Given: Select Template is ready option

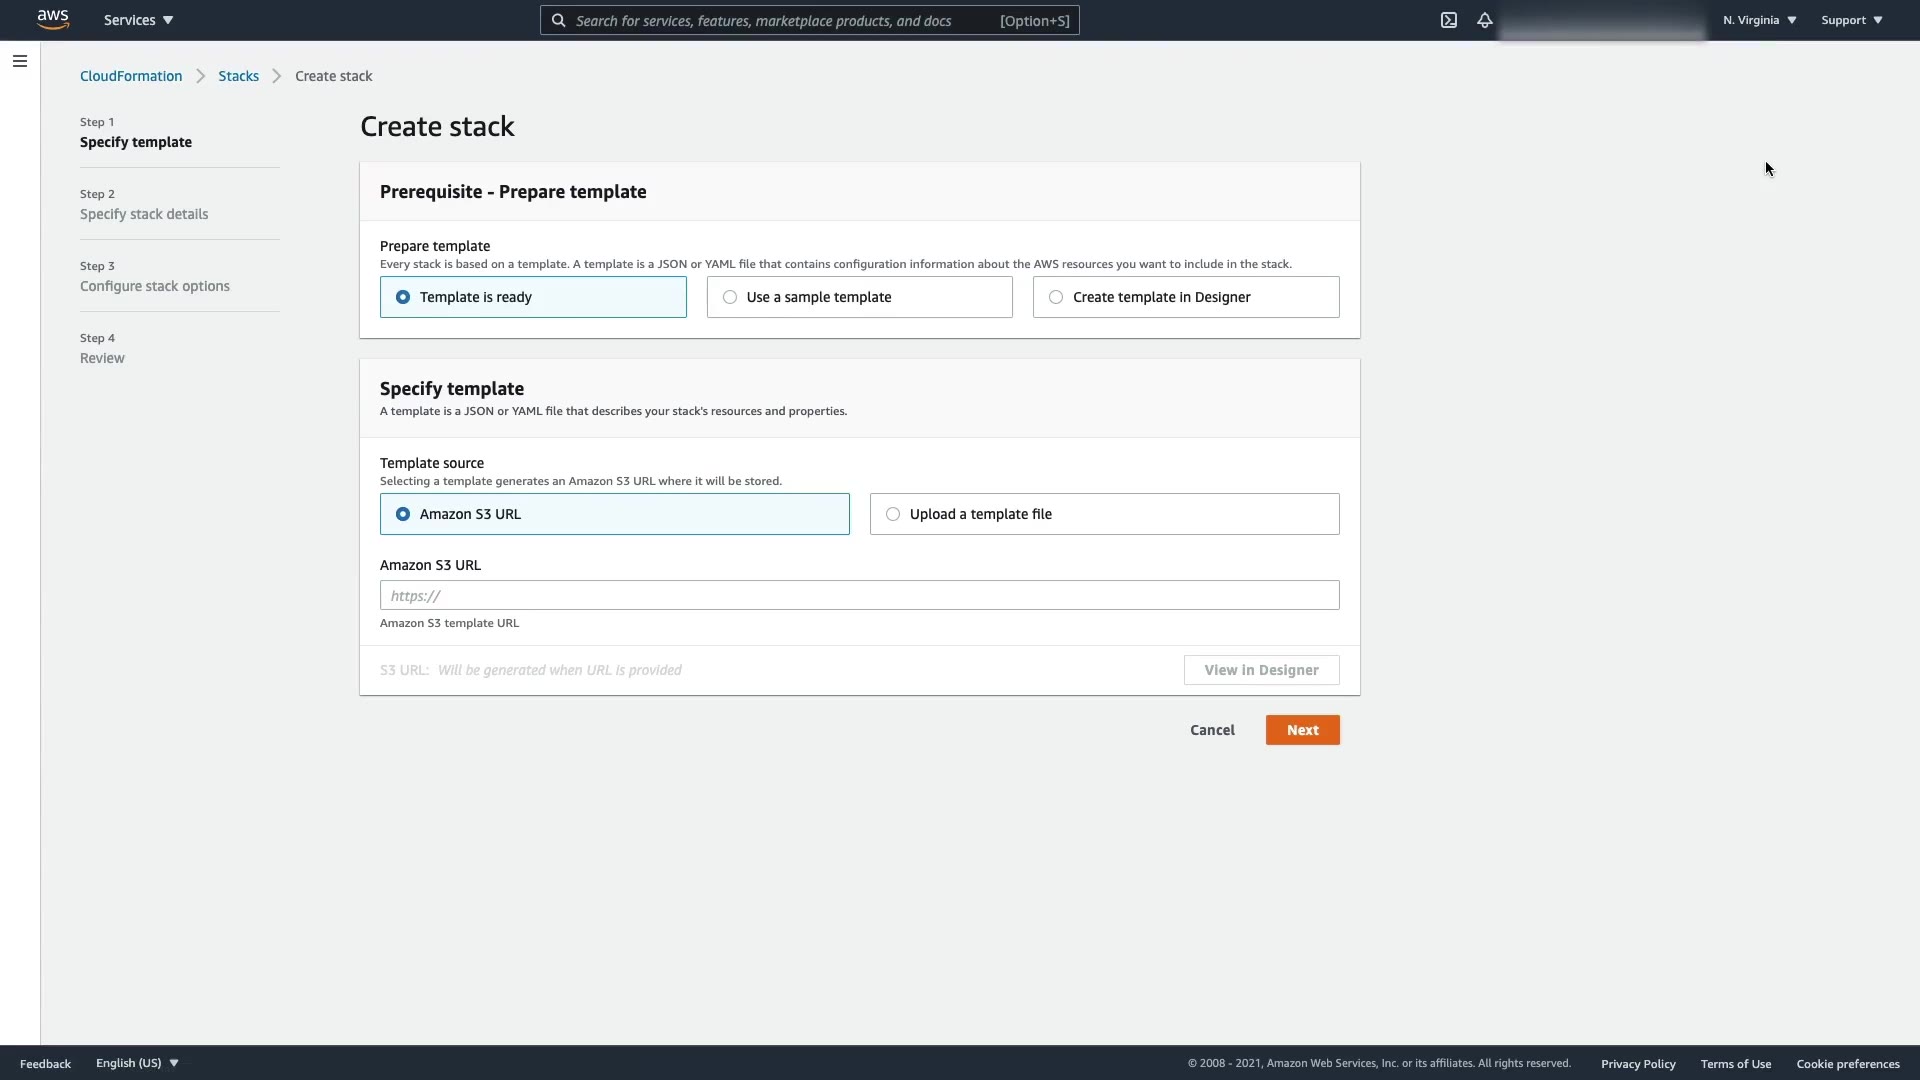Looking at the screenshot, I should tap(403, 297).
